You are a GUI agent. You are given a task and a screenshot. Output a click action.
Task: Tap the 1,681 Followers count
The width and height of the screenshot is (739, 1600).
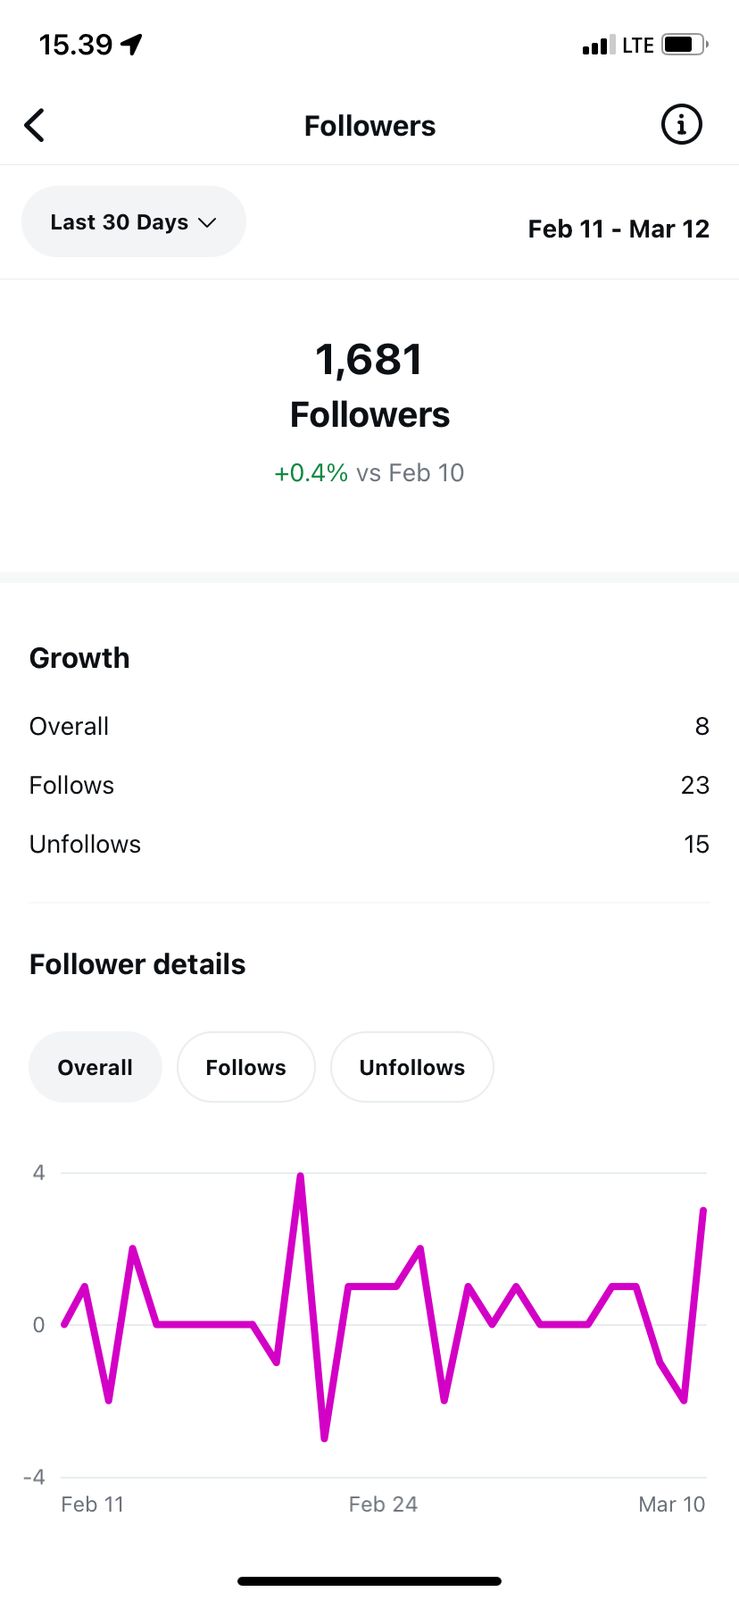coord(369,360)
